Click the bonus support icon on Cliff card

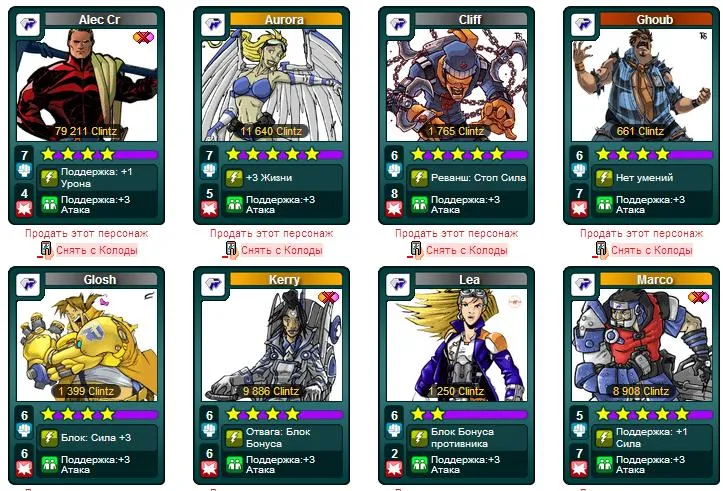[x=419, y=205]
